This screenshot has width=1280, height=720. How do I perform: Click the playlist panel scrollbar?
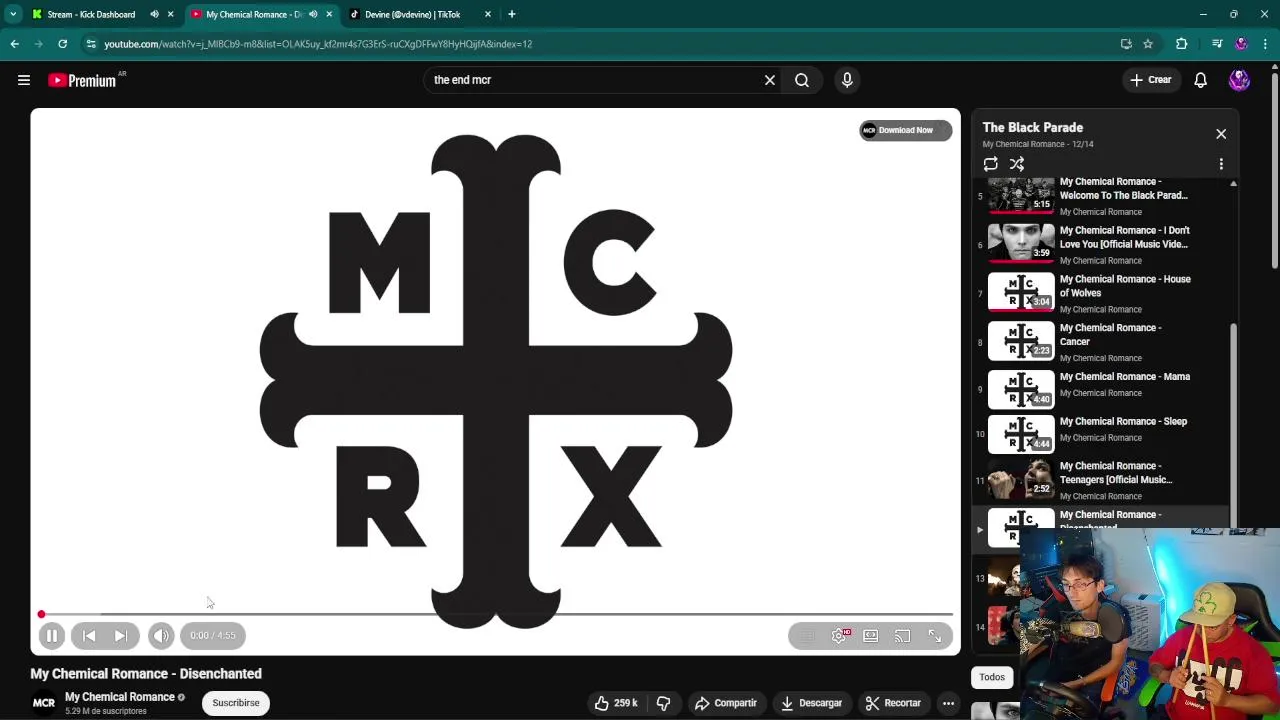tap(1234, 424)
